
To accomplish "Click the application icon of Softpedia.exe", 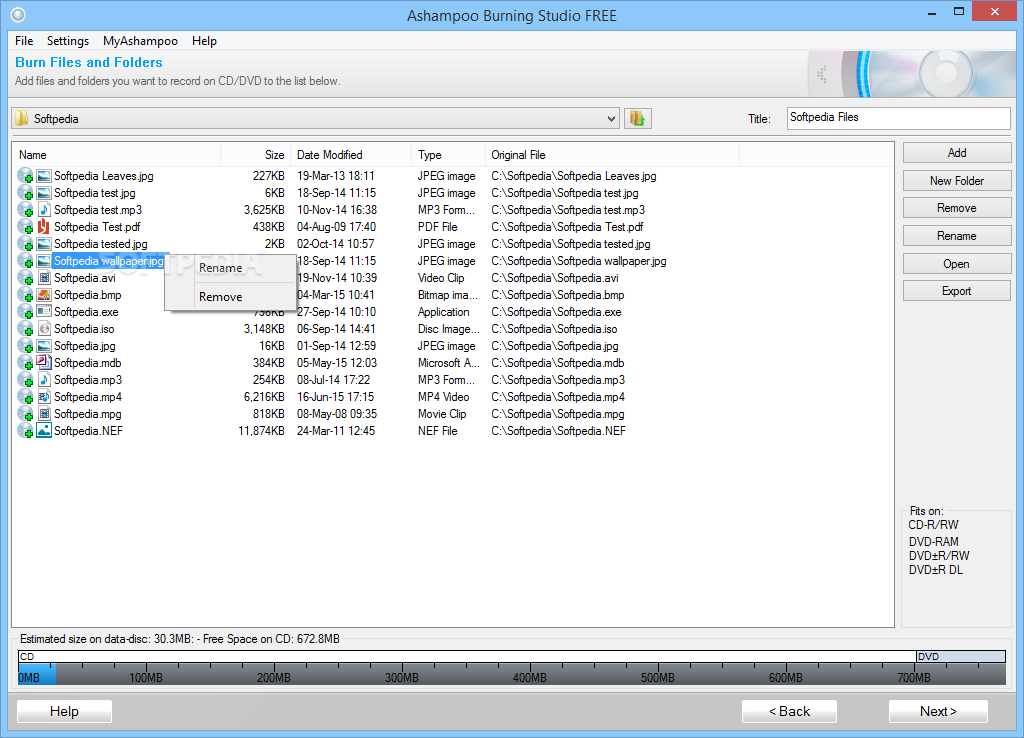I will coord(44,312).
